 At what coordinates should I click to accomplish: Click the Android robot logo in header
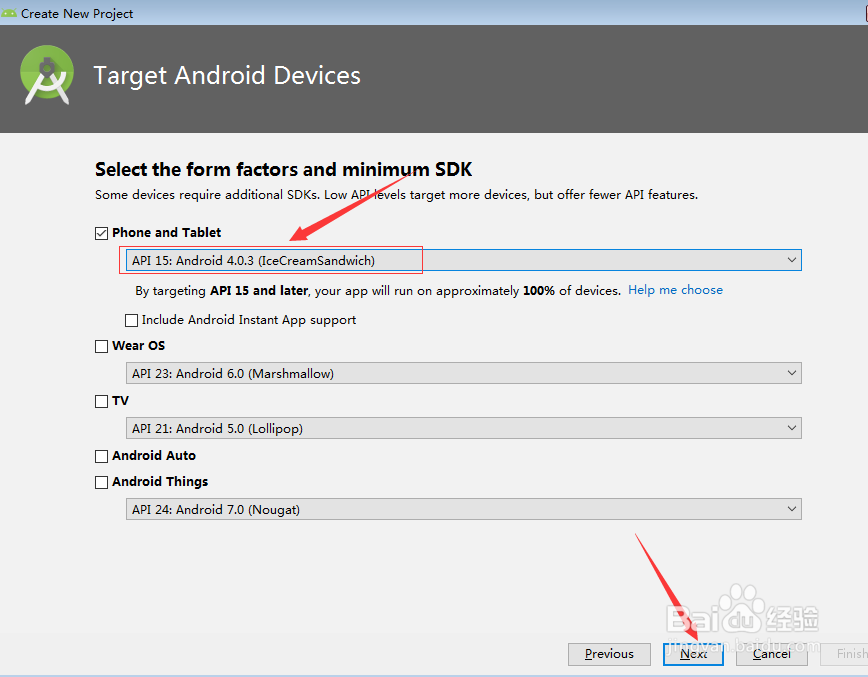click(x=47, y=75)
